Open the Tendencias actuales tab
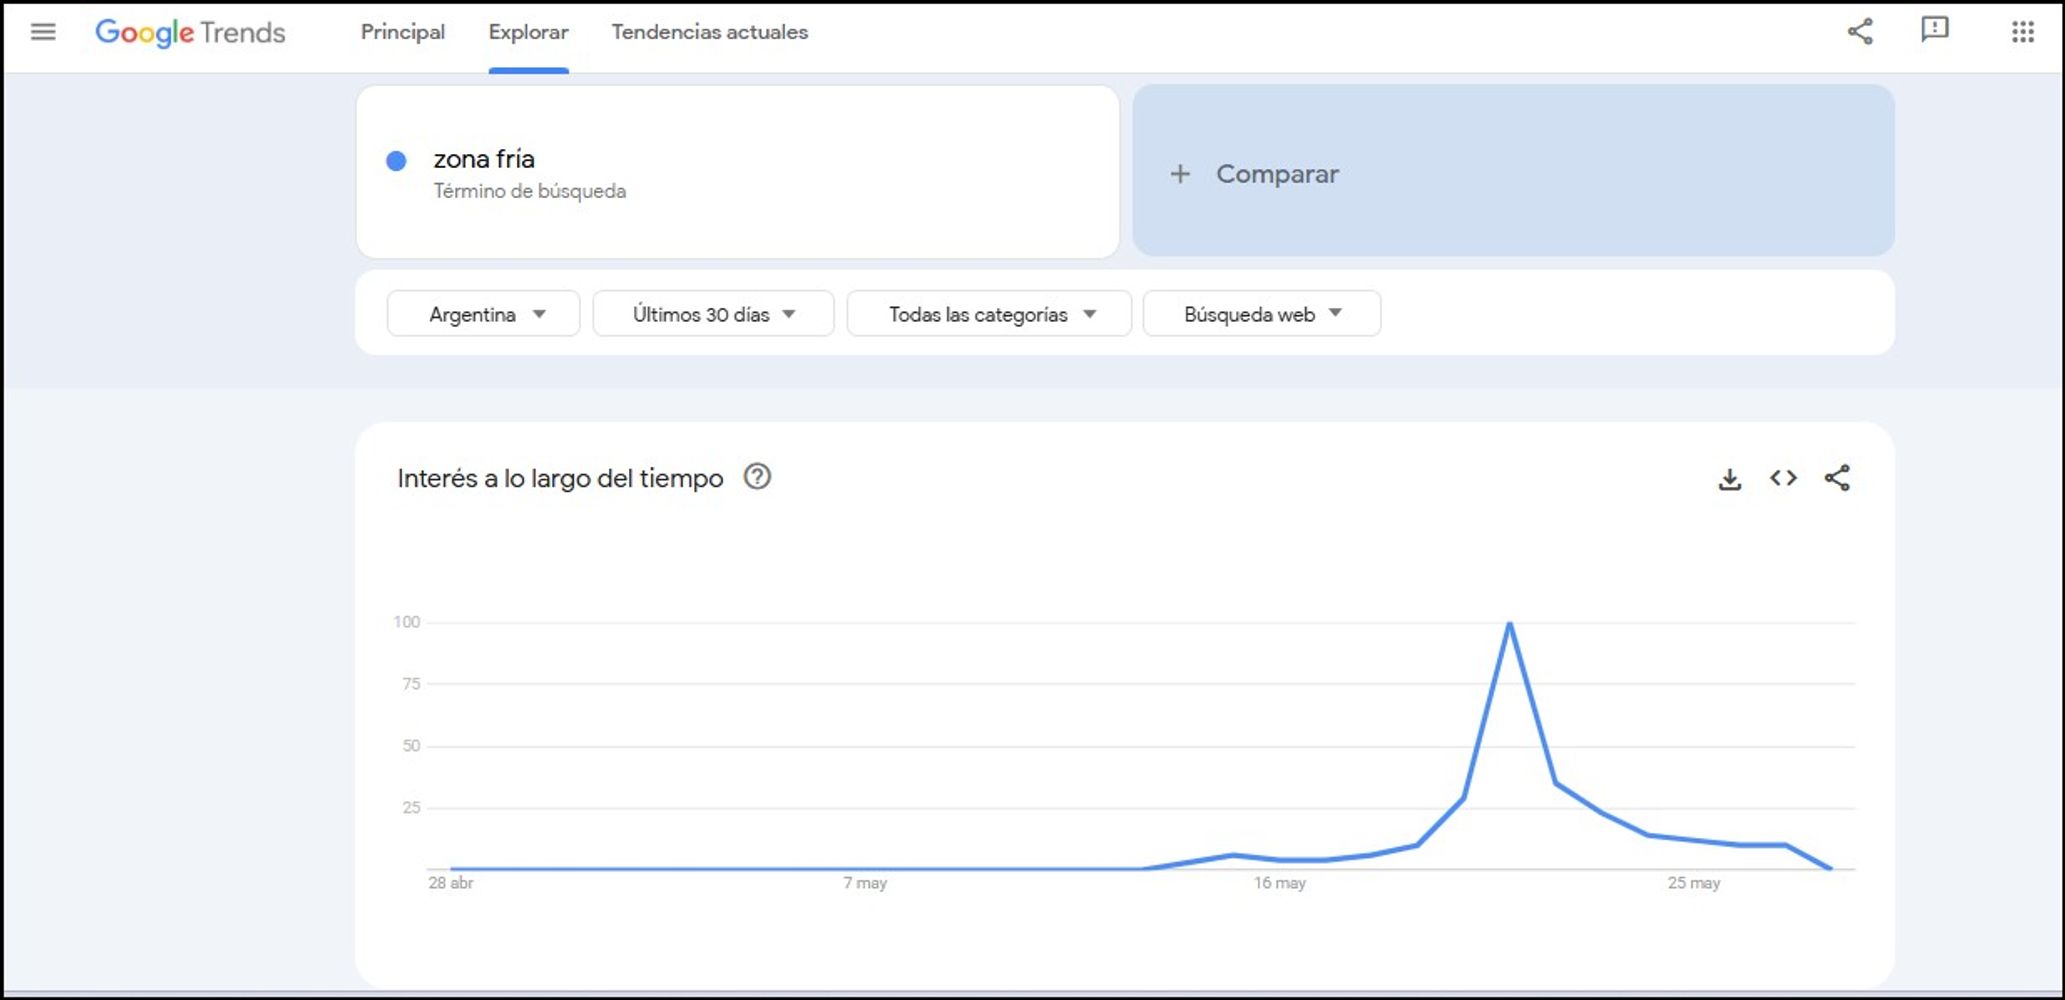Image resolution: width=2065 pixels, height=1000 pixels. coord(710,32)
